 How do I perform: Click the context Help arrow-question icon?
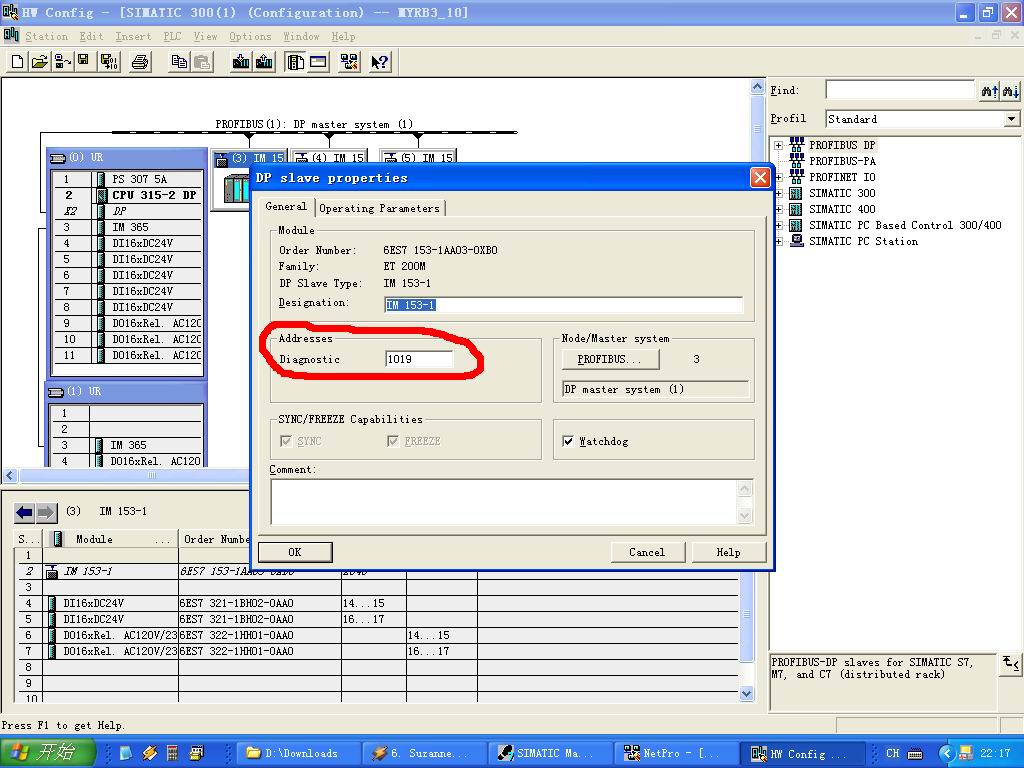point(379,62)
